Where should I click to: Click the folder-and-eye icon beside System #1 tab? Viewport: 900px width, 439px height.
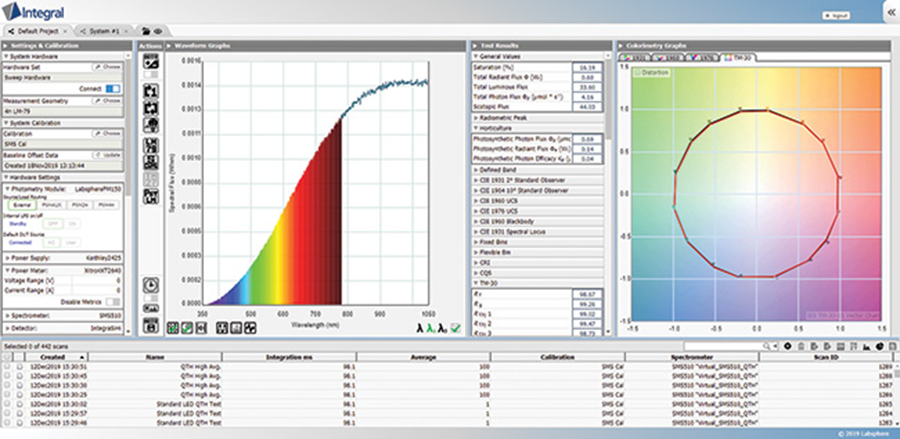click(152, 30)
